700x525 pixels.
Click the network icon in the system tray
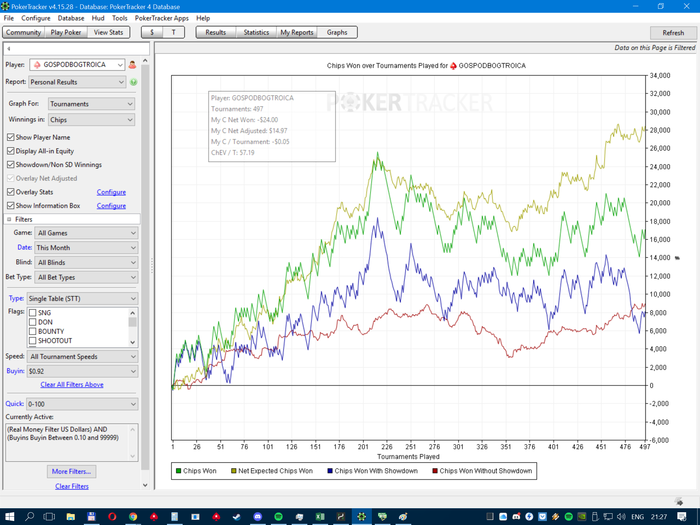[608, 517]
